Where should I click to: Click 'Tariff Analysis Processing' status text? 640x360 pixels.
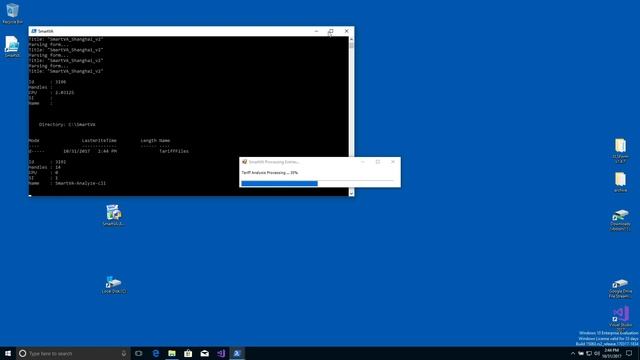(270, 173)
